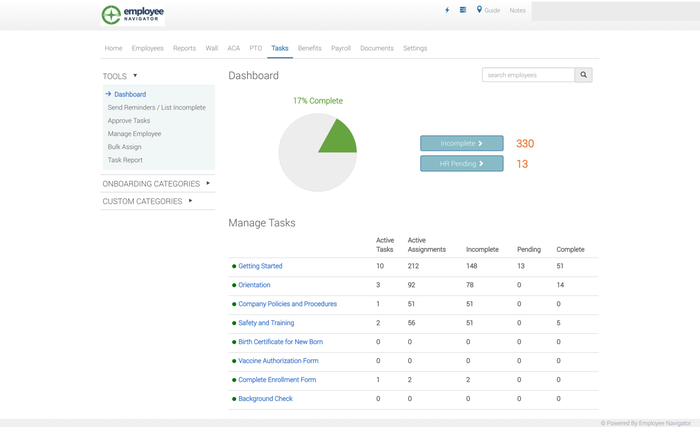This screenshot has width=700, height=427.
Task: Open Complete Enrollment Form
Action: tap(277, 380)
